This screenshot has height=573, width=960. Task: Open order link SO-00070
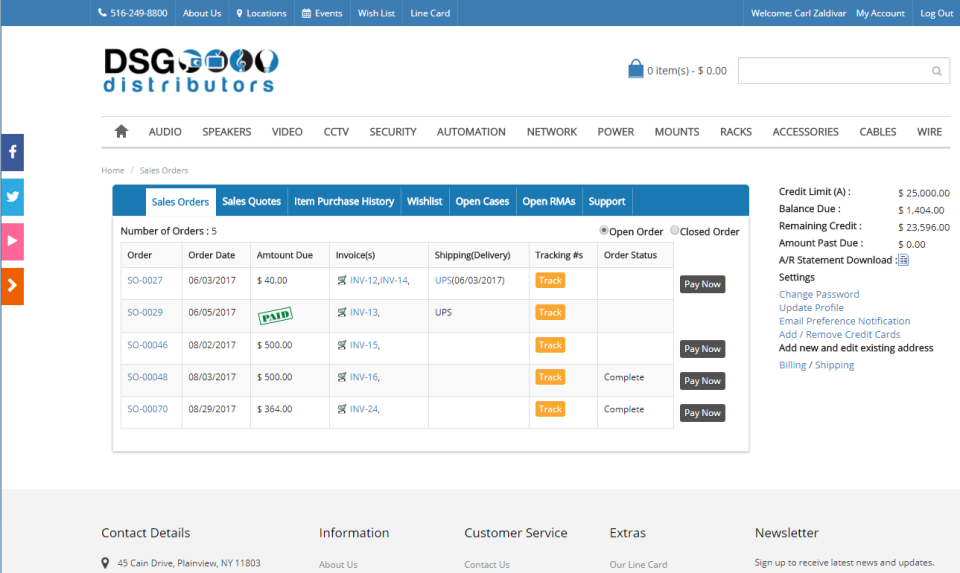point(147,409)
